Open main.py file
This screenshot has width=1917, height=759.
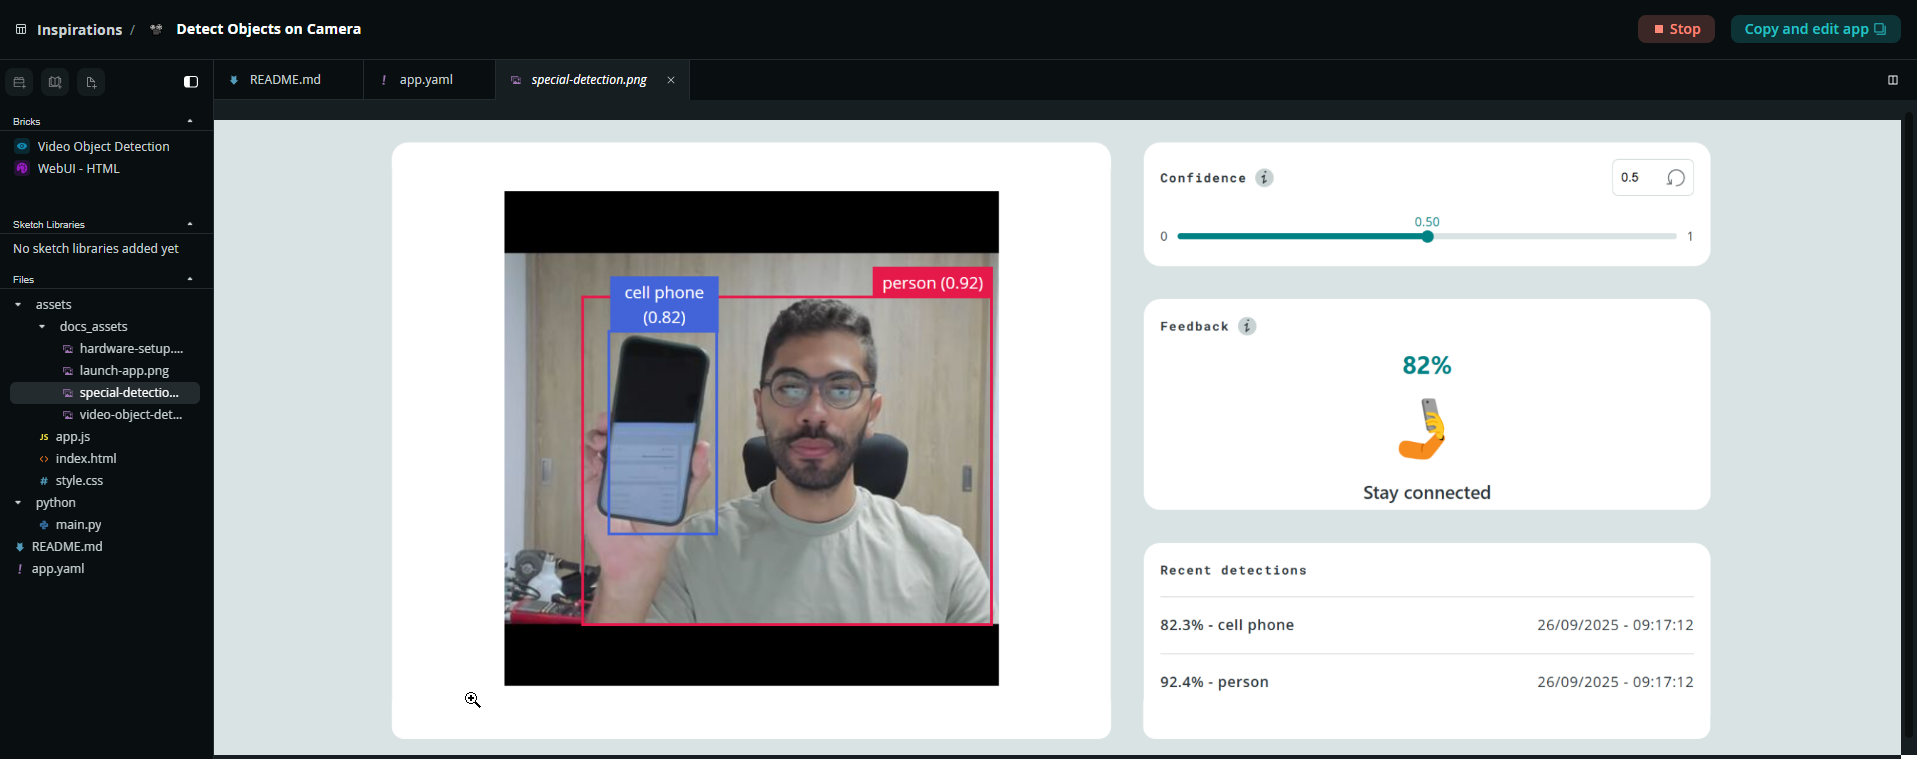coord(78,524)
